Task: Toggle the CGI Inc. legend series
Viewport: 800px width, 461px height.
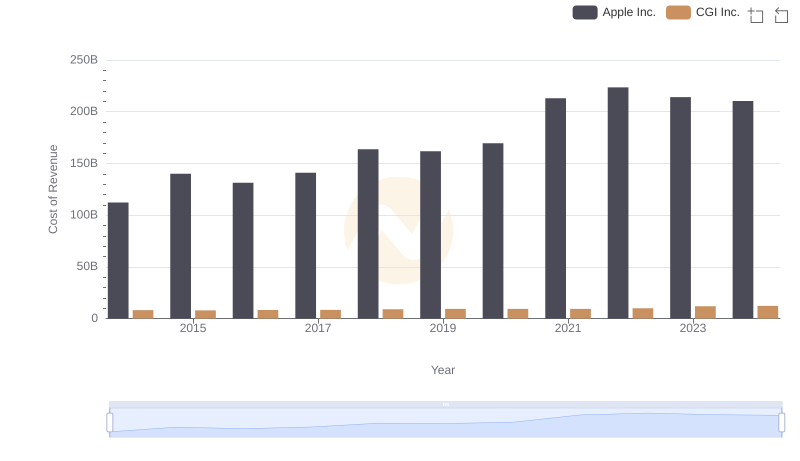Action: click(x=703, y=12)
